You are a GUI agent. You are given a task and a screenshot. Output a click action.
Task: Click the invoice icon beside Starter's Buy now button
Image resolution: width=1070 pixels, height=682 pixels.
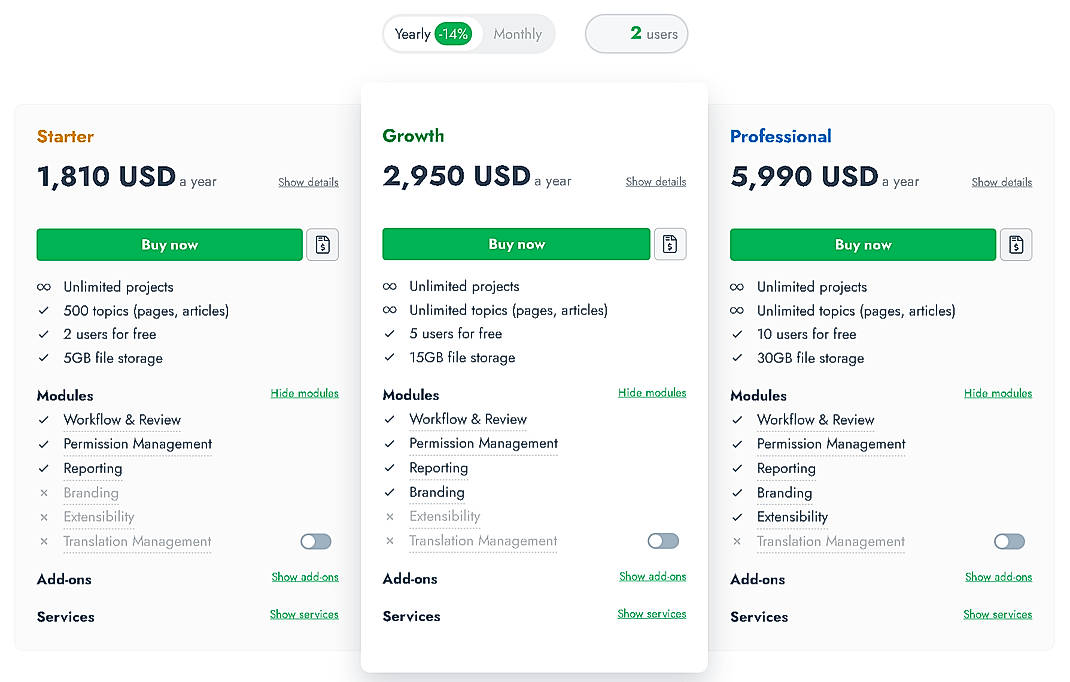point(322,244)
